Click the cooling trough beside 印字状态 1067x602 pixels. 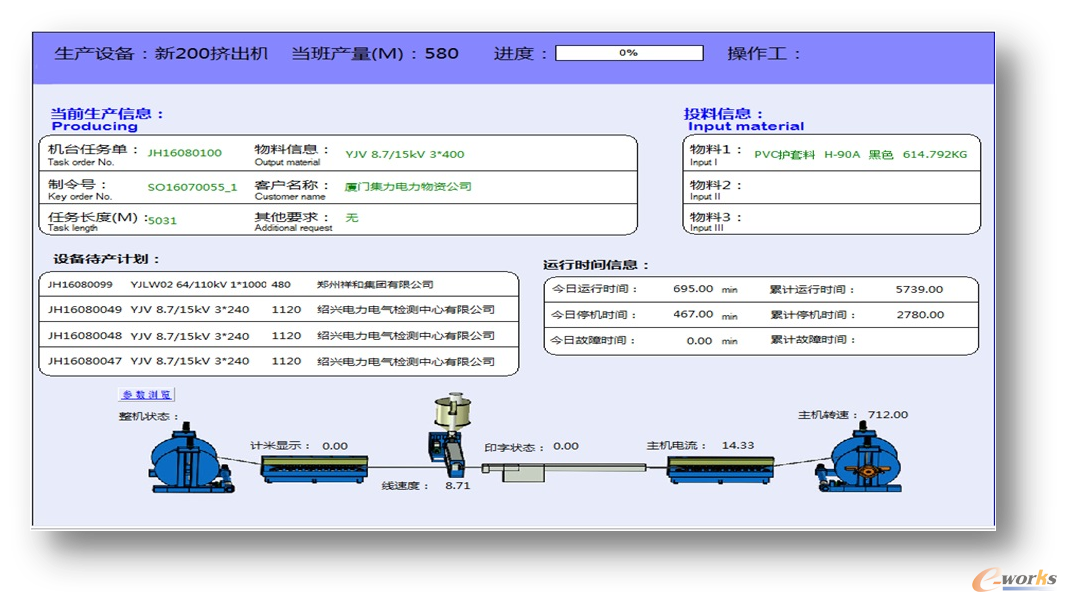[563, 471]
